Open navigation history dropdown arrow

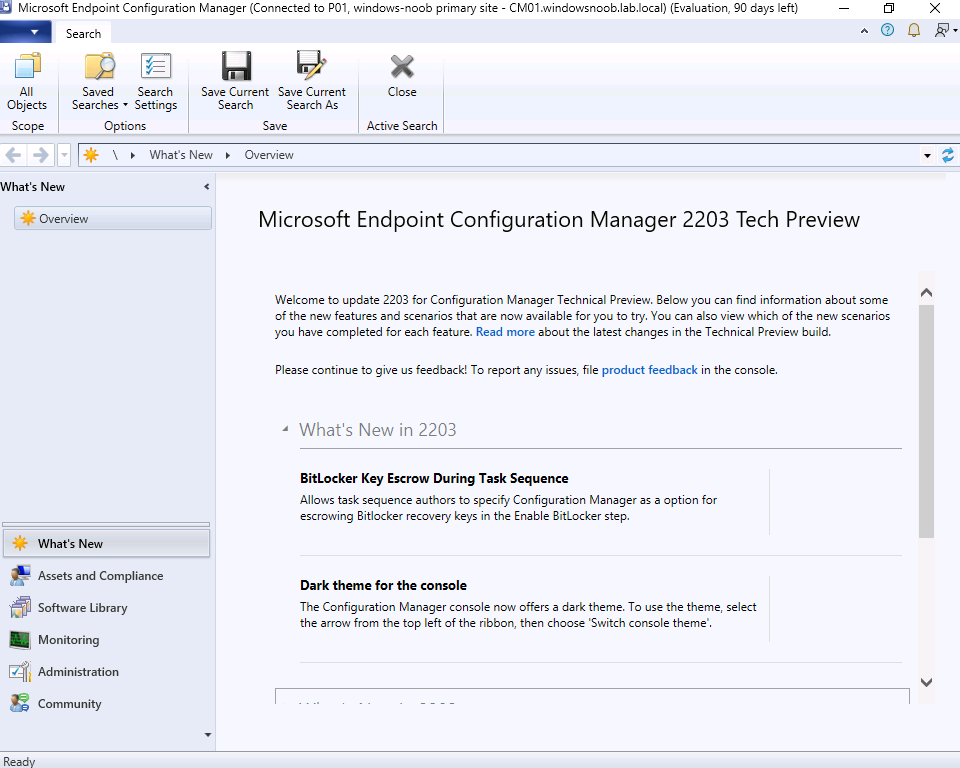point(64,155)
